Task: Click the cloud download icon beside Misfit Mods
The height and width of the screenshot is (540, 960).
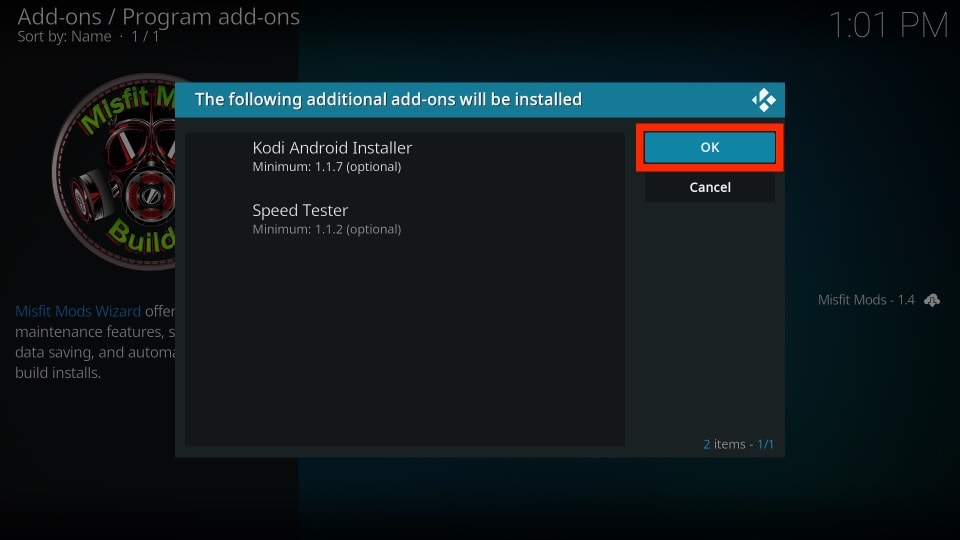Action: point(932,300)
